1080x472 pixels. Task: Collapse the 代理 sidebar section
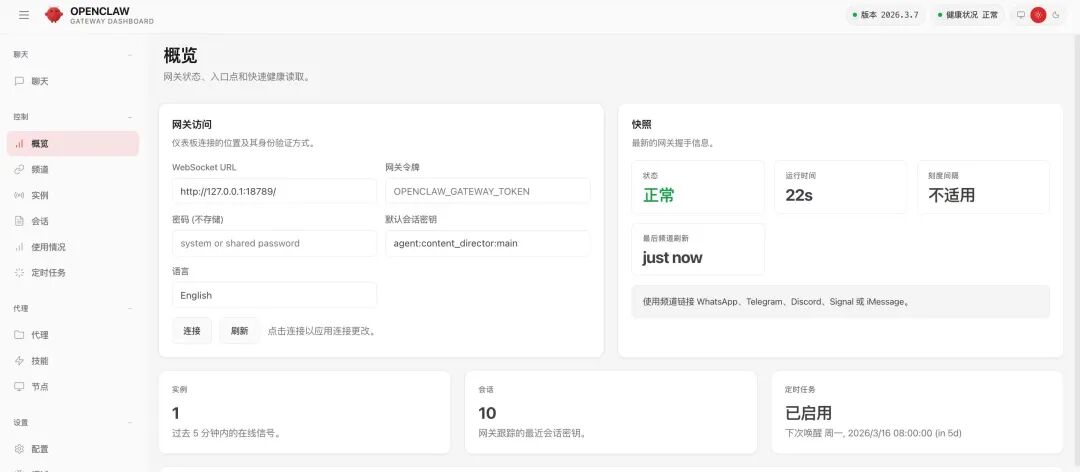tap(130, 309)
